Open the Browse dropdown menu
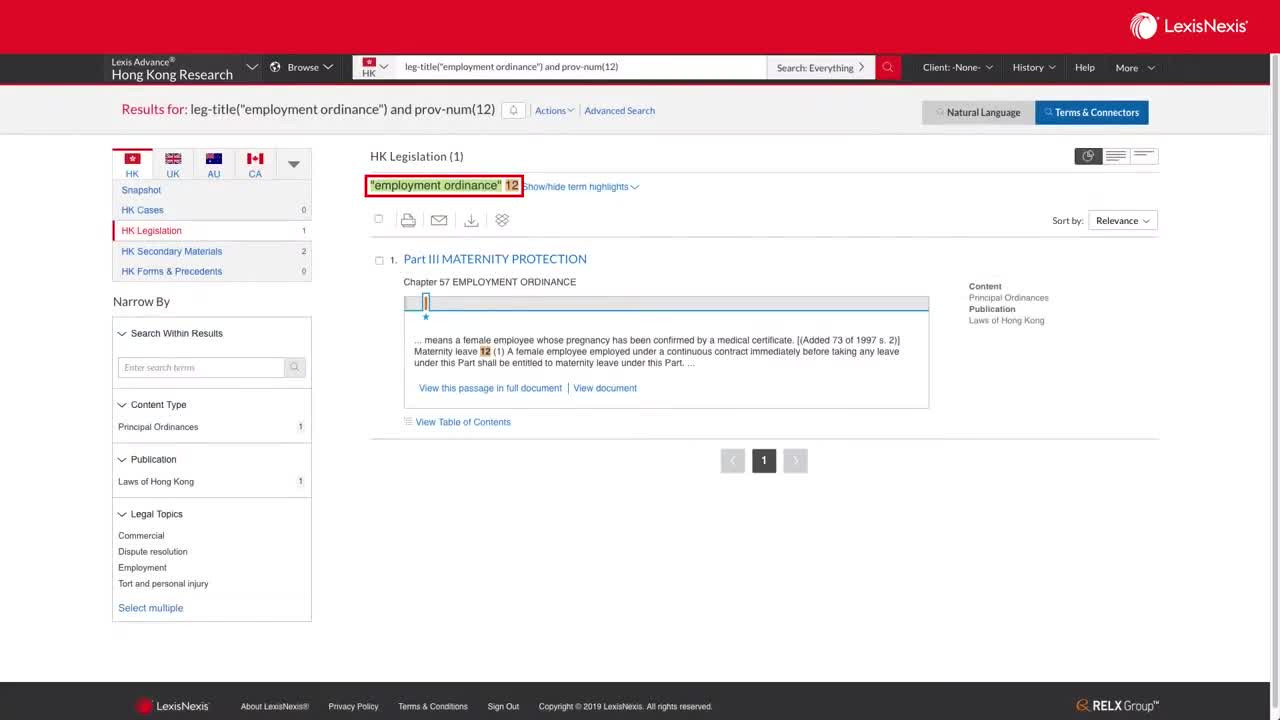This screenshot has height=720, width=1280. point(302,67)
